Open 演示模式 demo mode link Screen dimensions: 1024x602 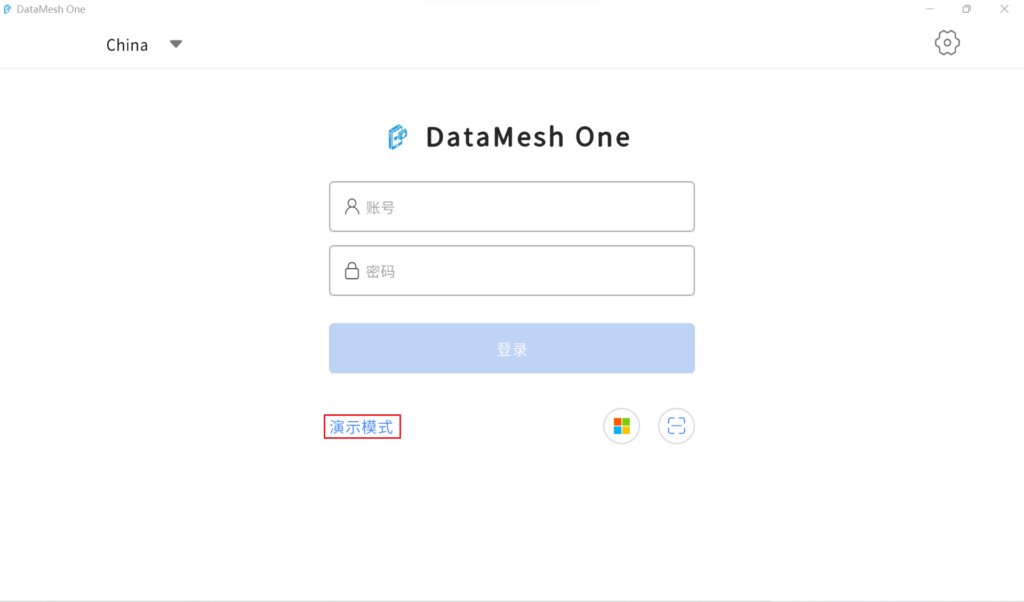361,427
